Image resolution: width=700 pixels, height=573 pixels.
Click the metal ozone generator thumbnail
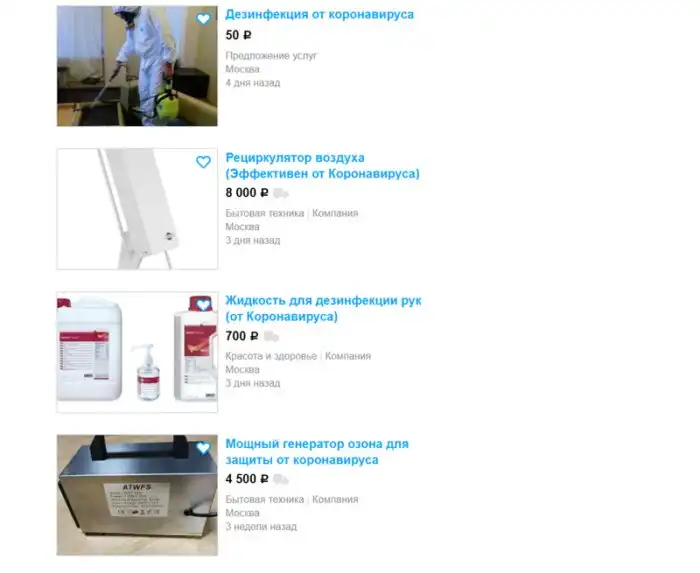point(137,495)
